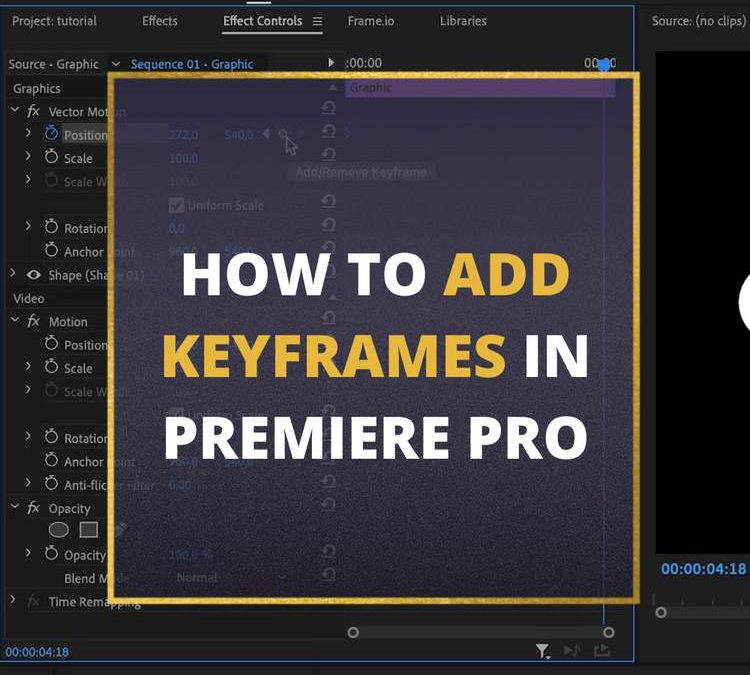This screenshot has width=750, height=675.
Task: Expand the Motion Rotation property
Action: click(x=28, y=436)
